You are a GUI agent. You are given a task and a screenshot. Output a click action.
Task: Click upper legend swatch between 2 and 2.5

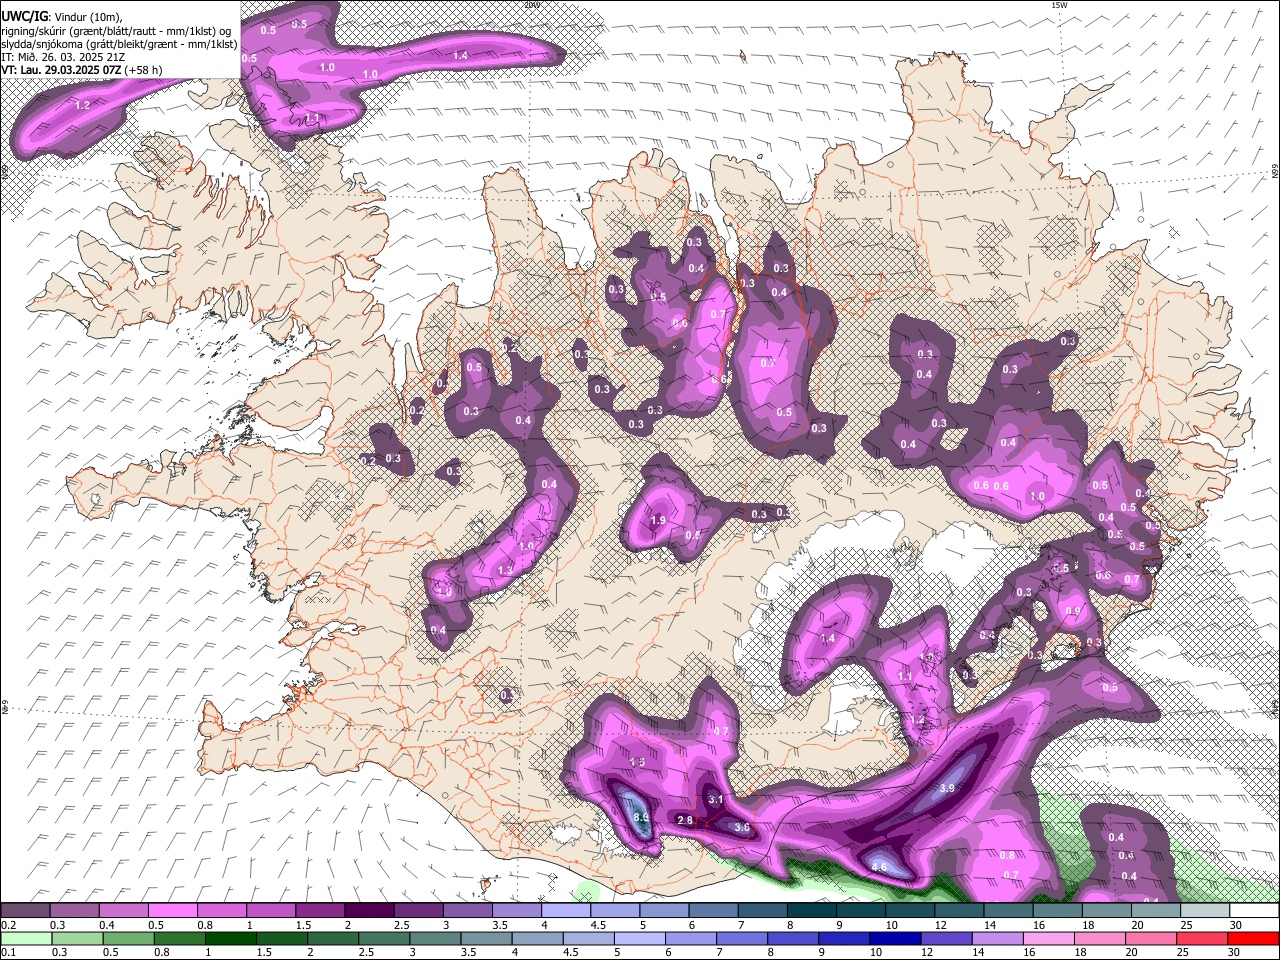[369, 910]
